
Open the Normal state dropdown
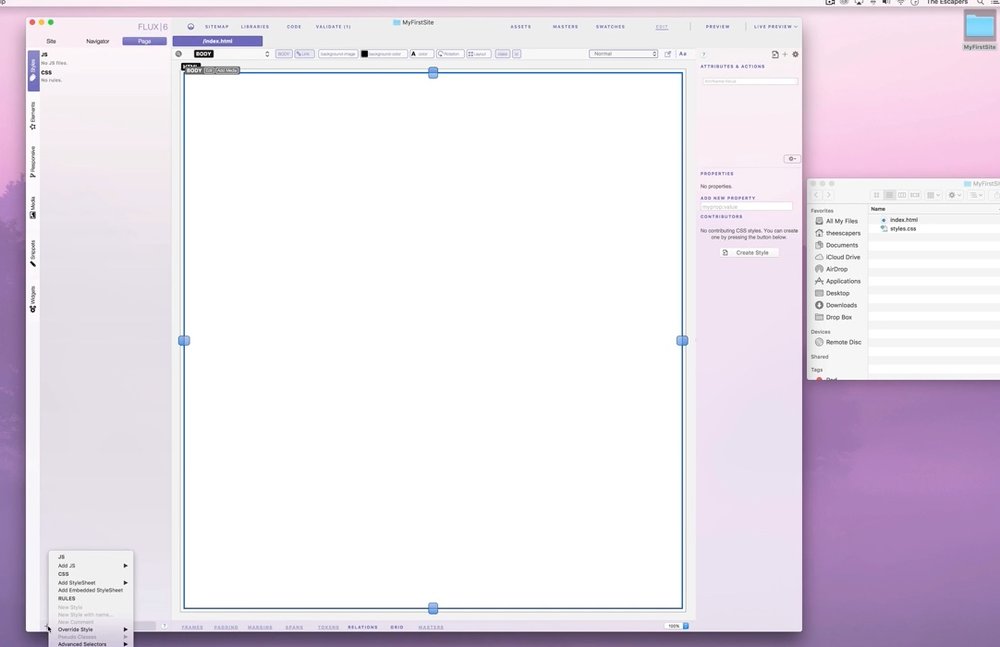tap(623, 54)
